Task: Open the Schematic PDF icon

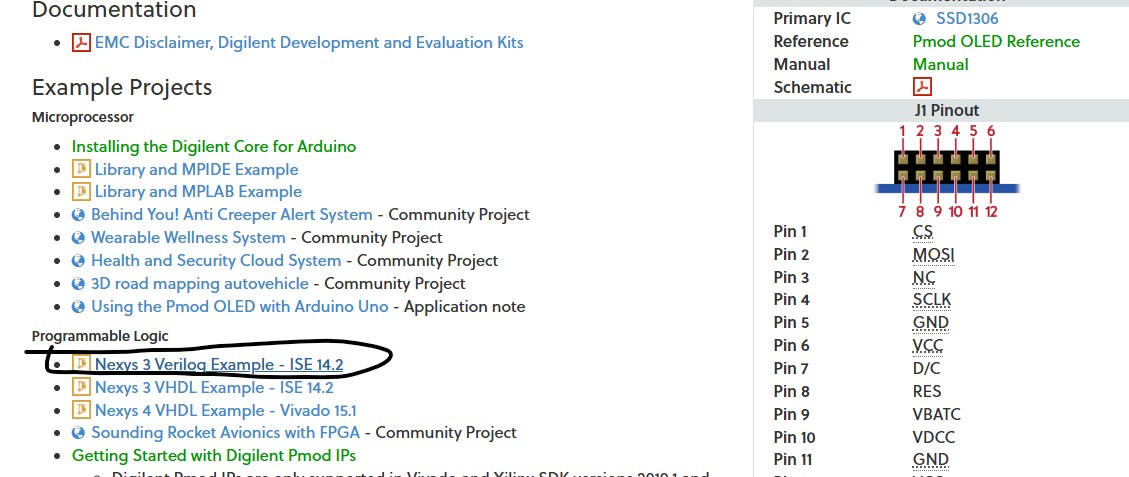Action: (922, 87)
